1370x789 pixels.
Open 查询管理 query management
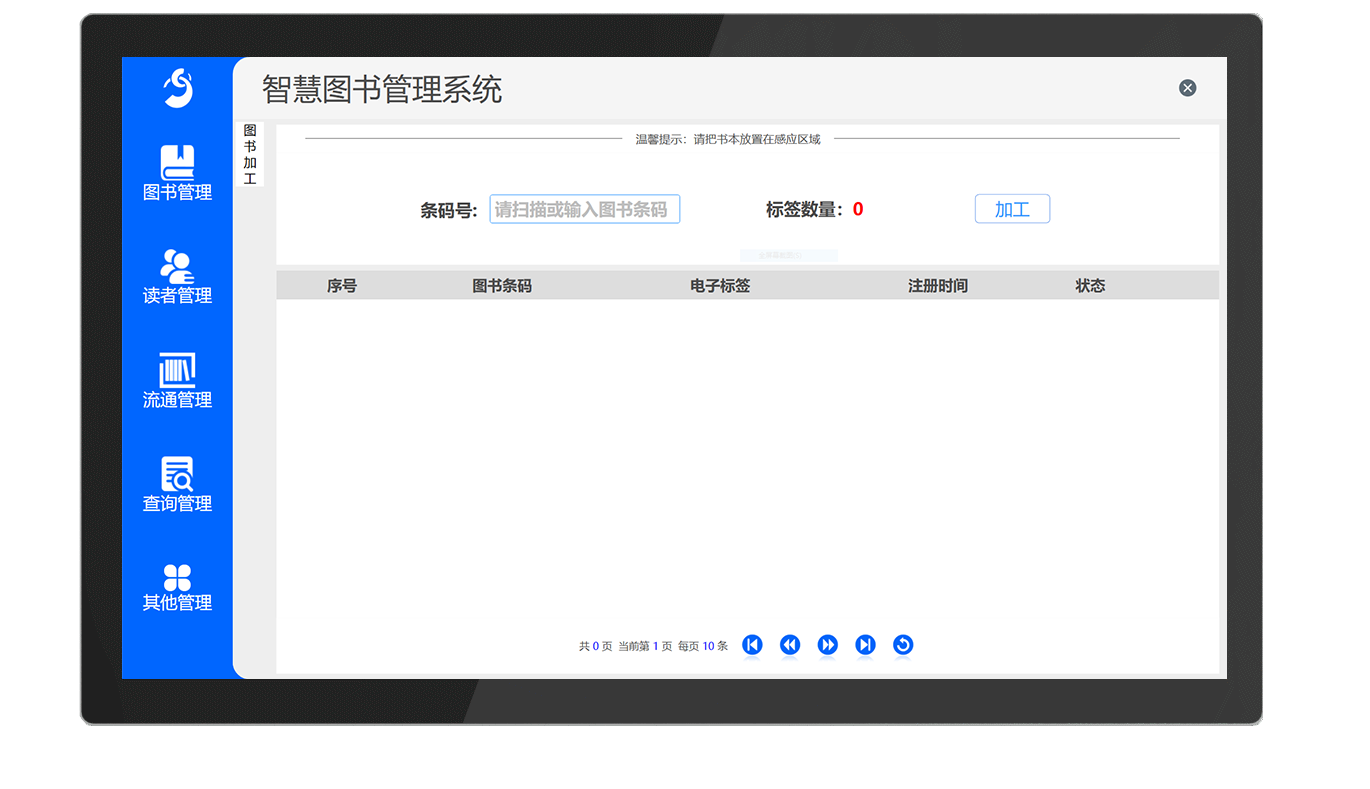point(177,485)
